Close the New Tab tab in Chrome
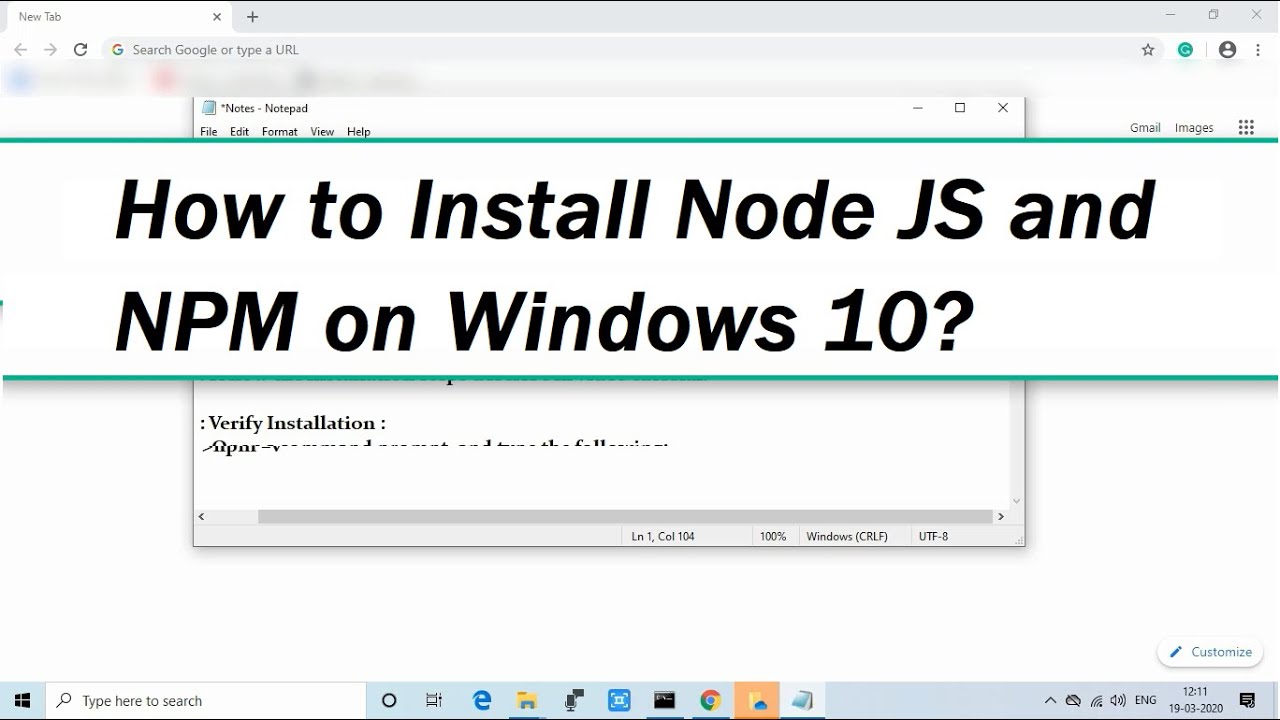Screen dimensions: 1280x720 pyautogui.click(x=217, y=17)
